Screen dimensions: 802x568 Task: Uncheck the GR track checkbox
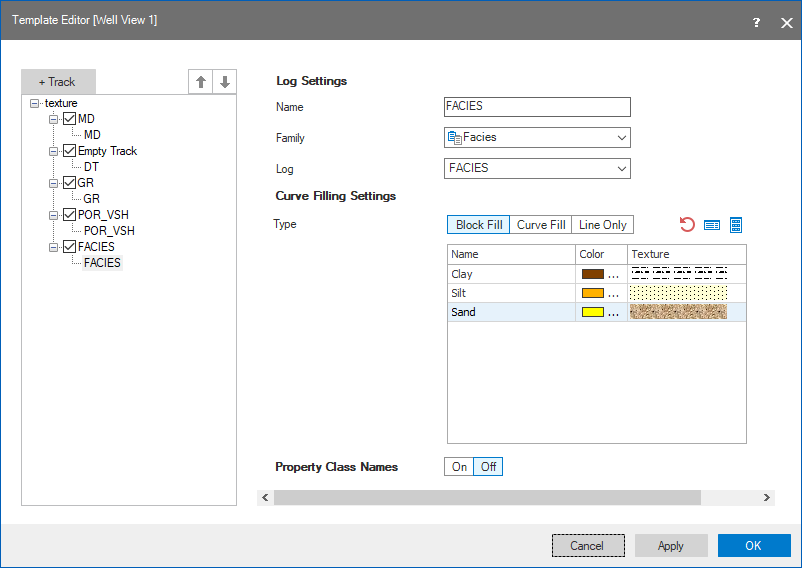tap(69, 183)
